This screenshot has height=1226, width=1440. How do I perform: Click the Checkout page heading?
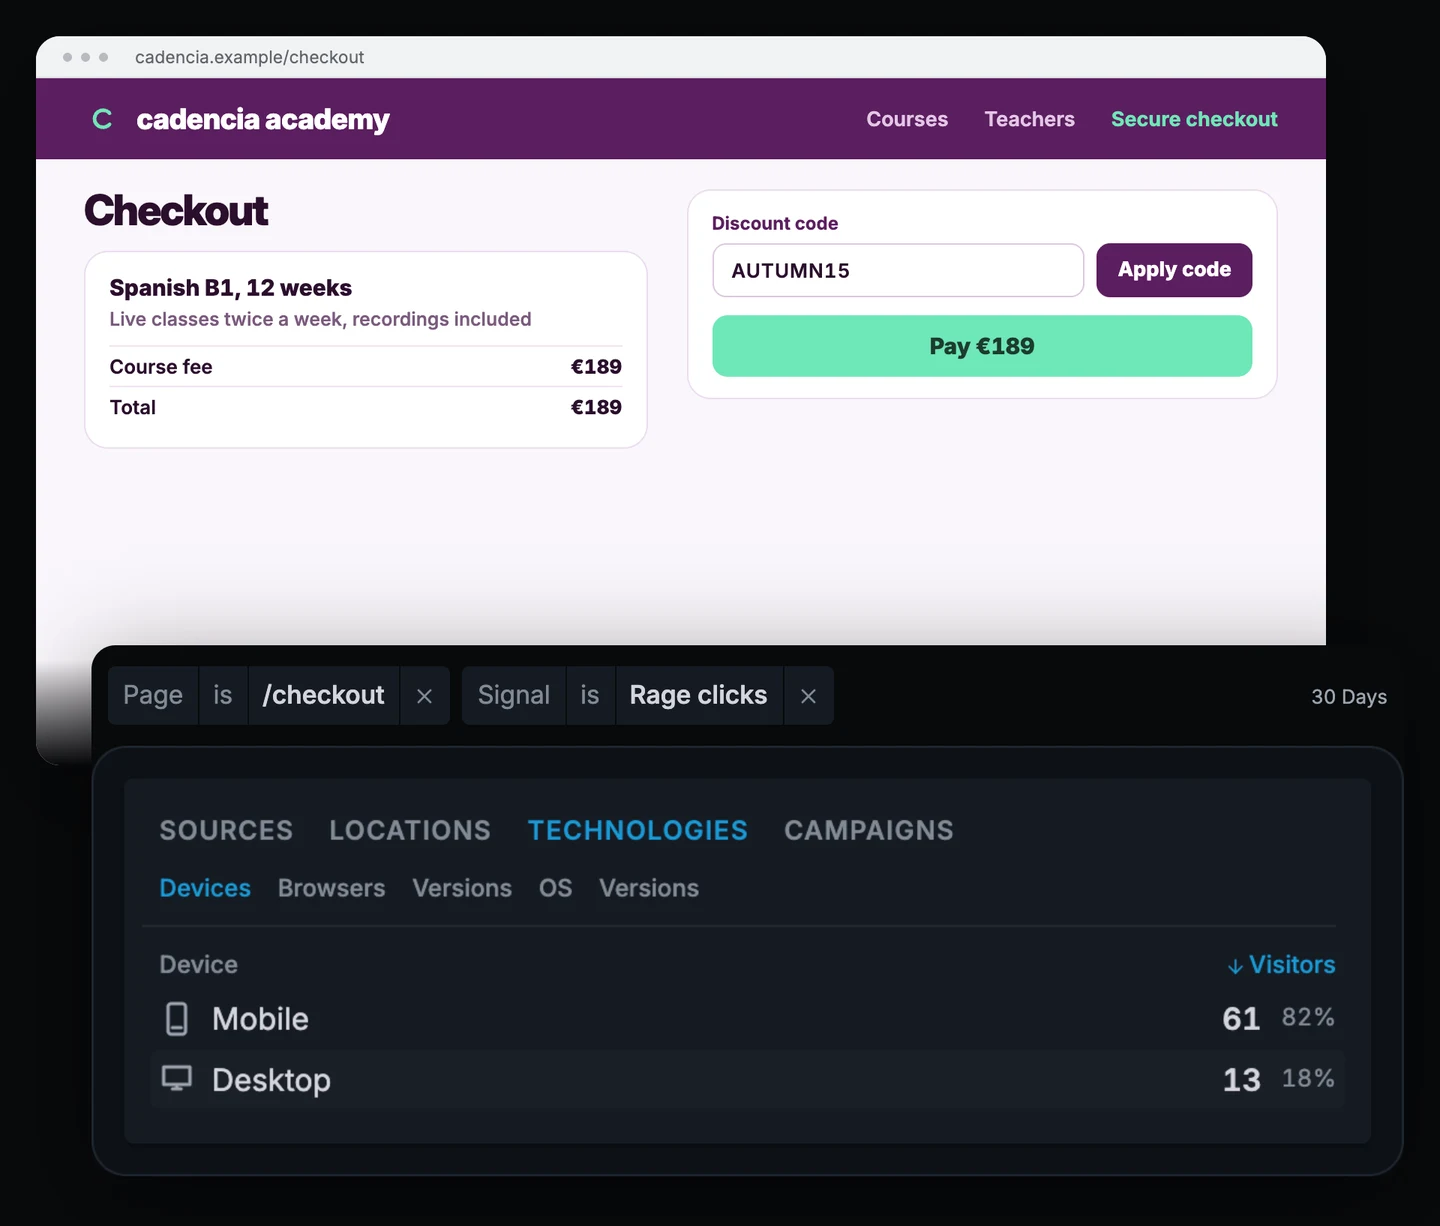point(176,211)
